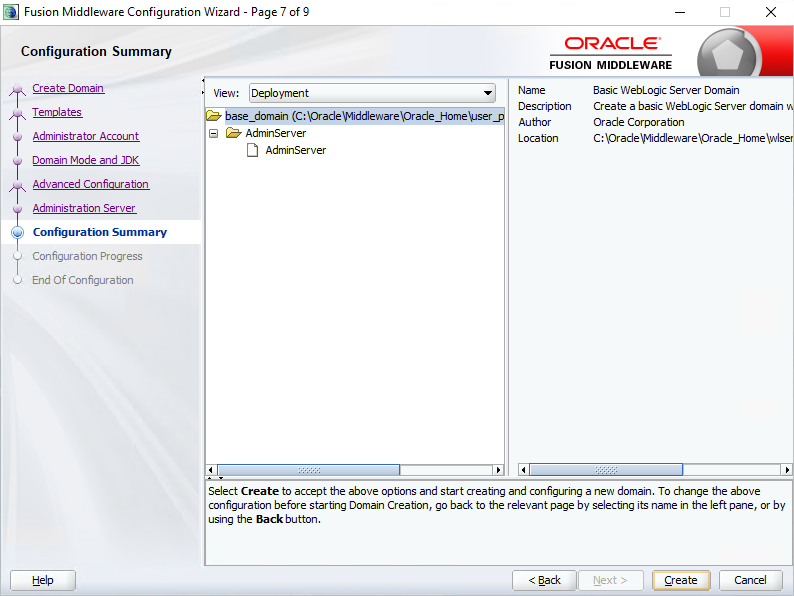Click the AdminServer folder icon

[x=233, y=133]
